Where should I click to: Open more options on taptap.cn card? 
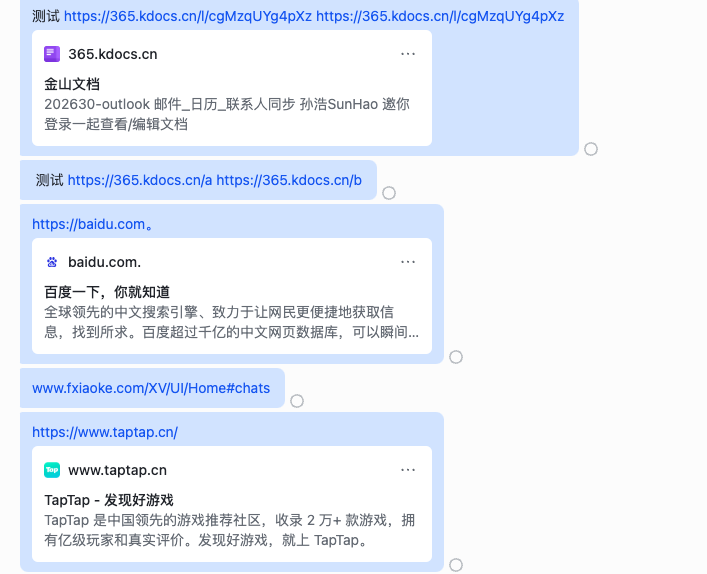pos(408,470)
